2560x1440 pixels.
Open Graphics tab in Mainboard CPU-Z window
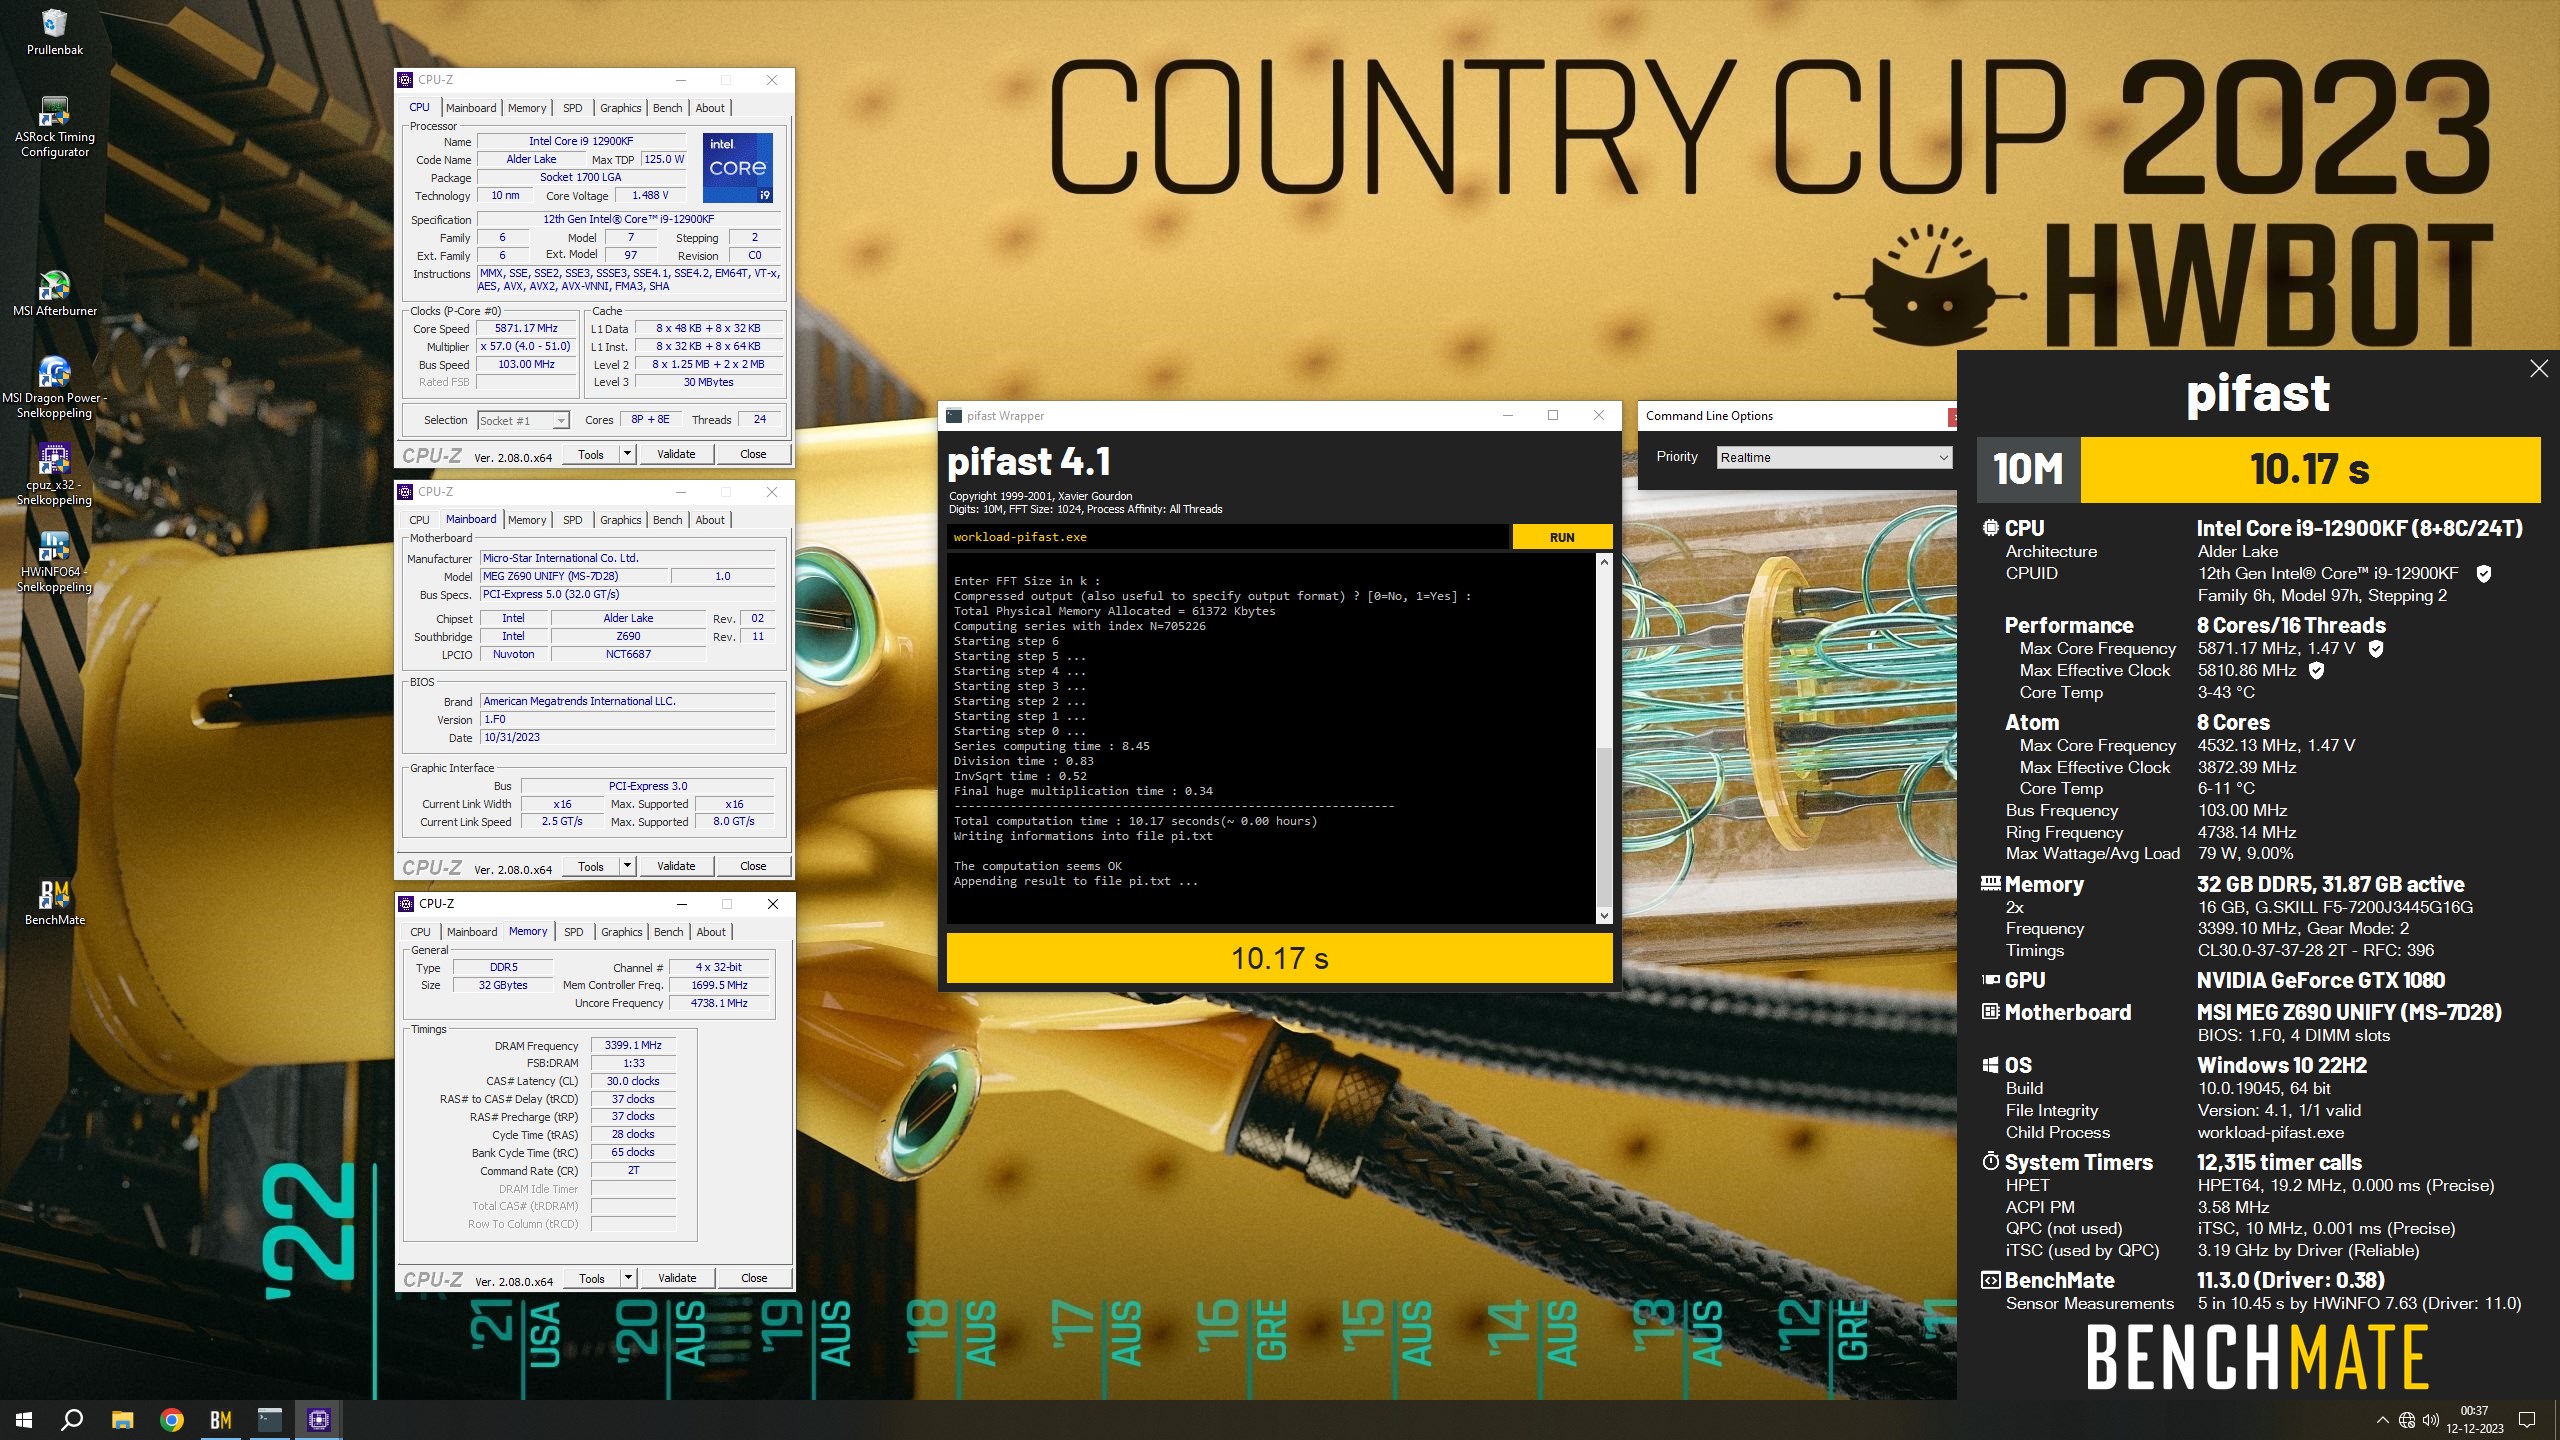620,520
